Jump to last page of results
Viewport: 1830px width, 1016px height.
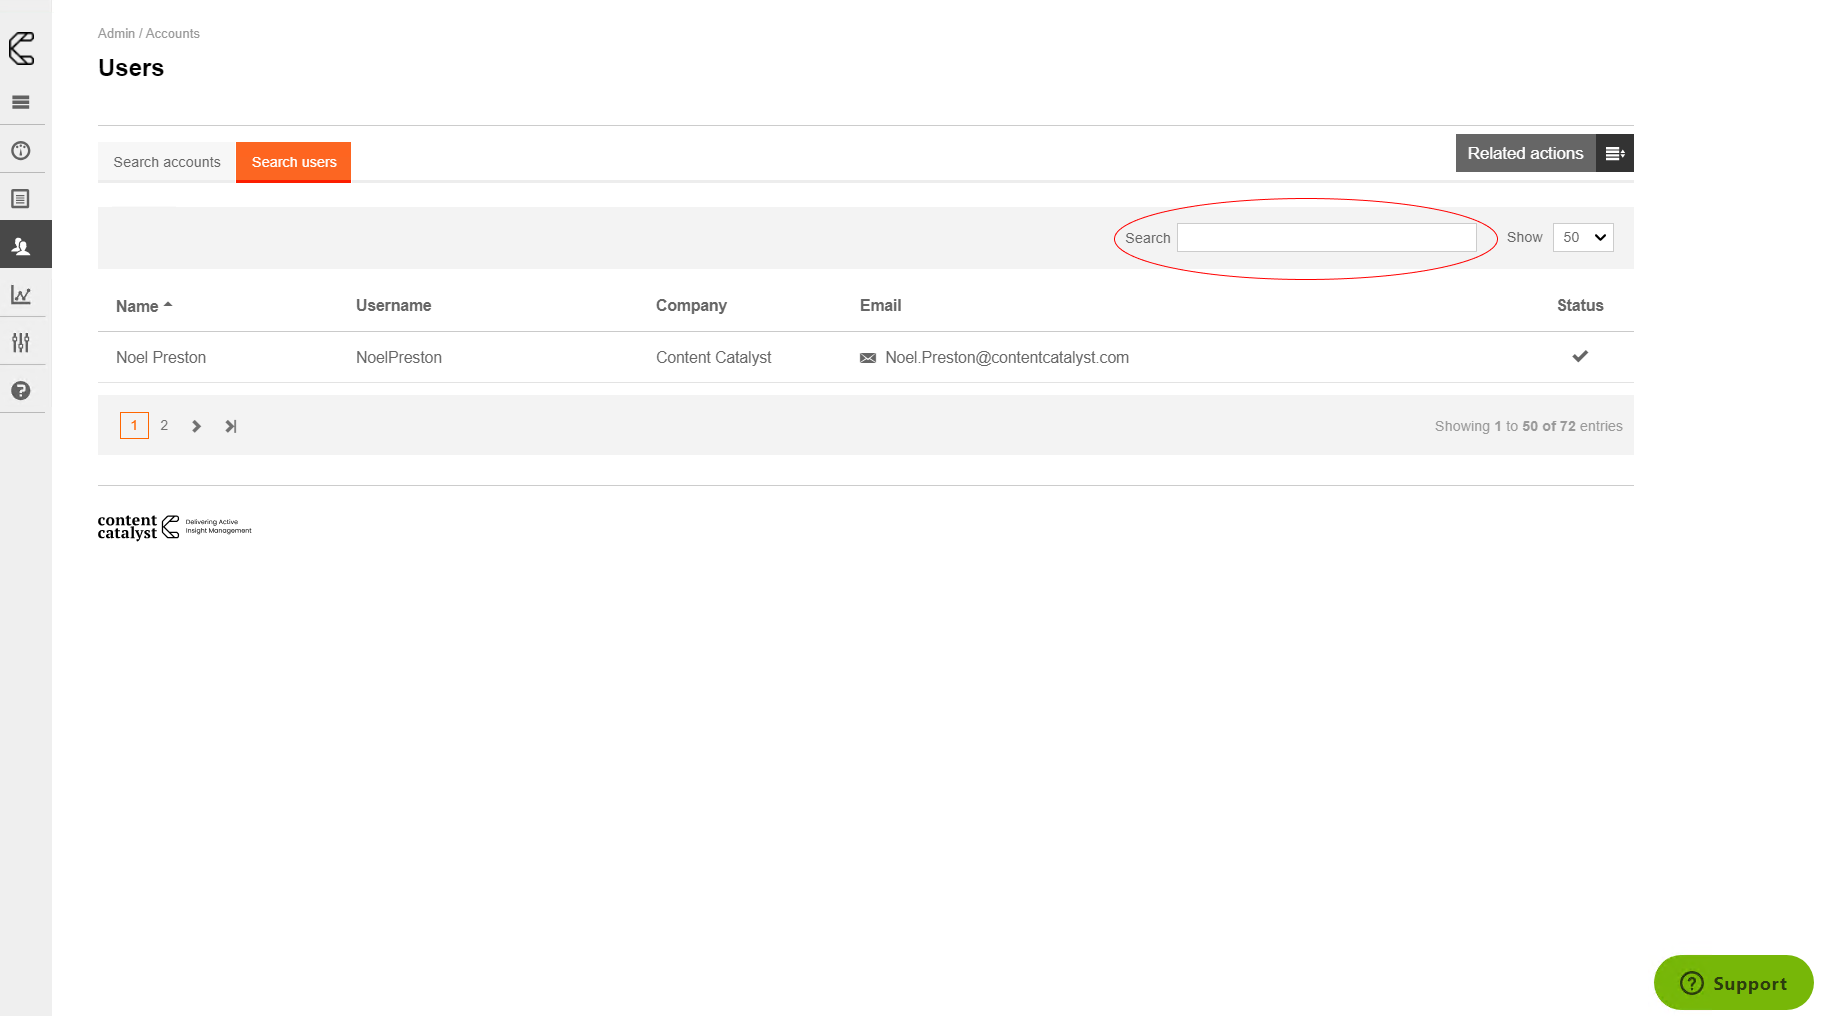(x=231, y=426)
